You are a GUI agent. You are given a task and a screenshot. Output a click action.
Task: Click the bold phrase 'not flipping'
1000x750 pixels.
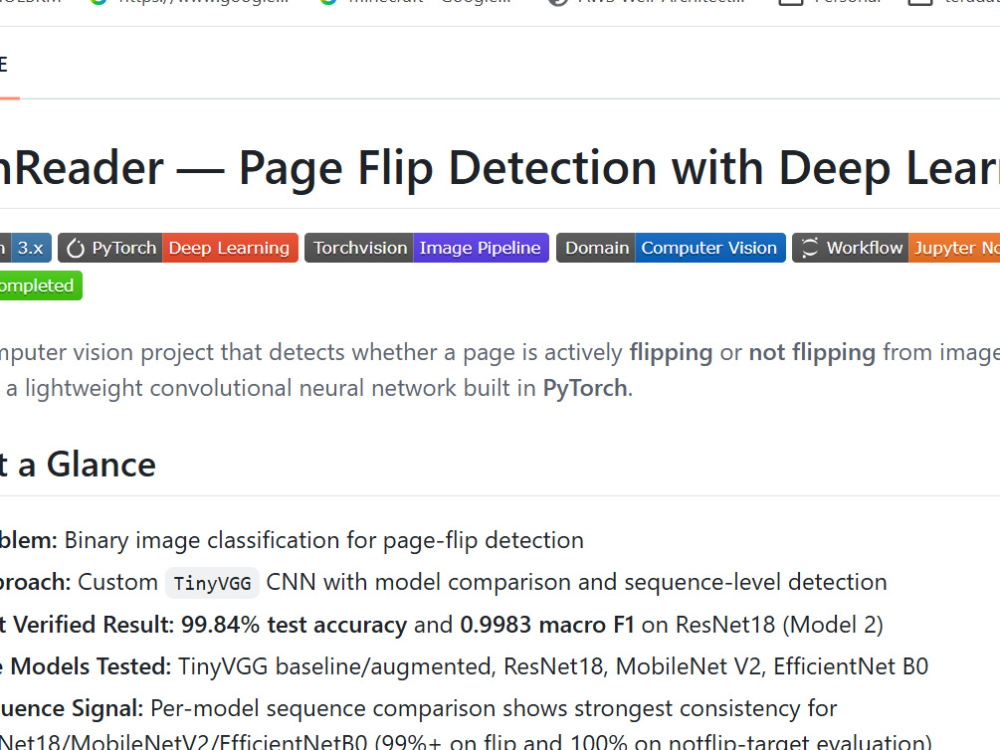[812, 353]
